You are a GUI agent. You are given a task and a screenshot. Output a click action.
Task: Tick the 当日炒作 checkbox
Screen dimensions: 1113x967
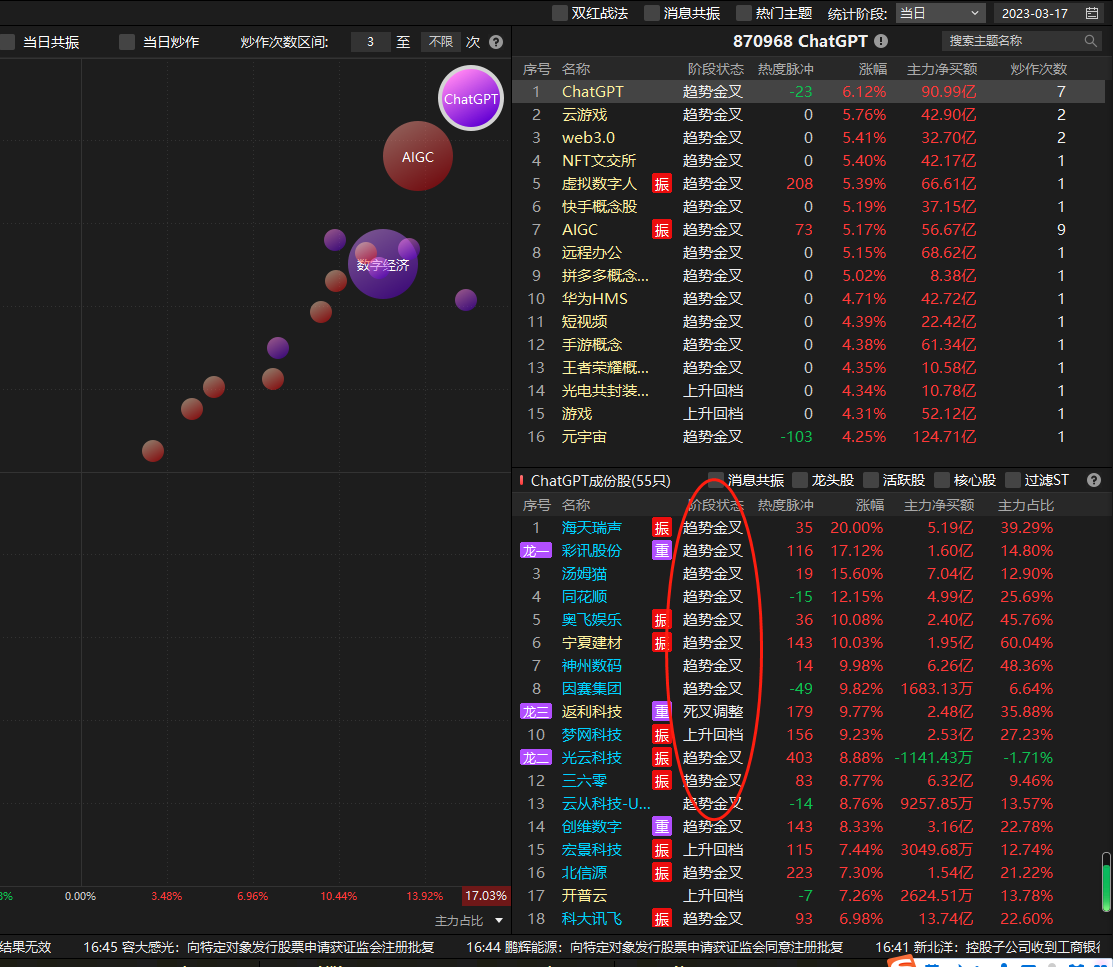(x=127, y=42)
